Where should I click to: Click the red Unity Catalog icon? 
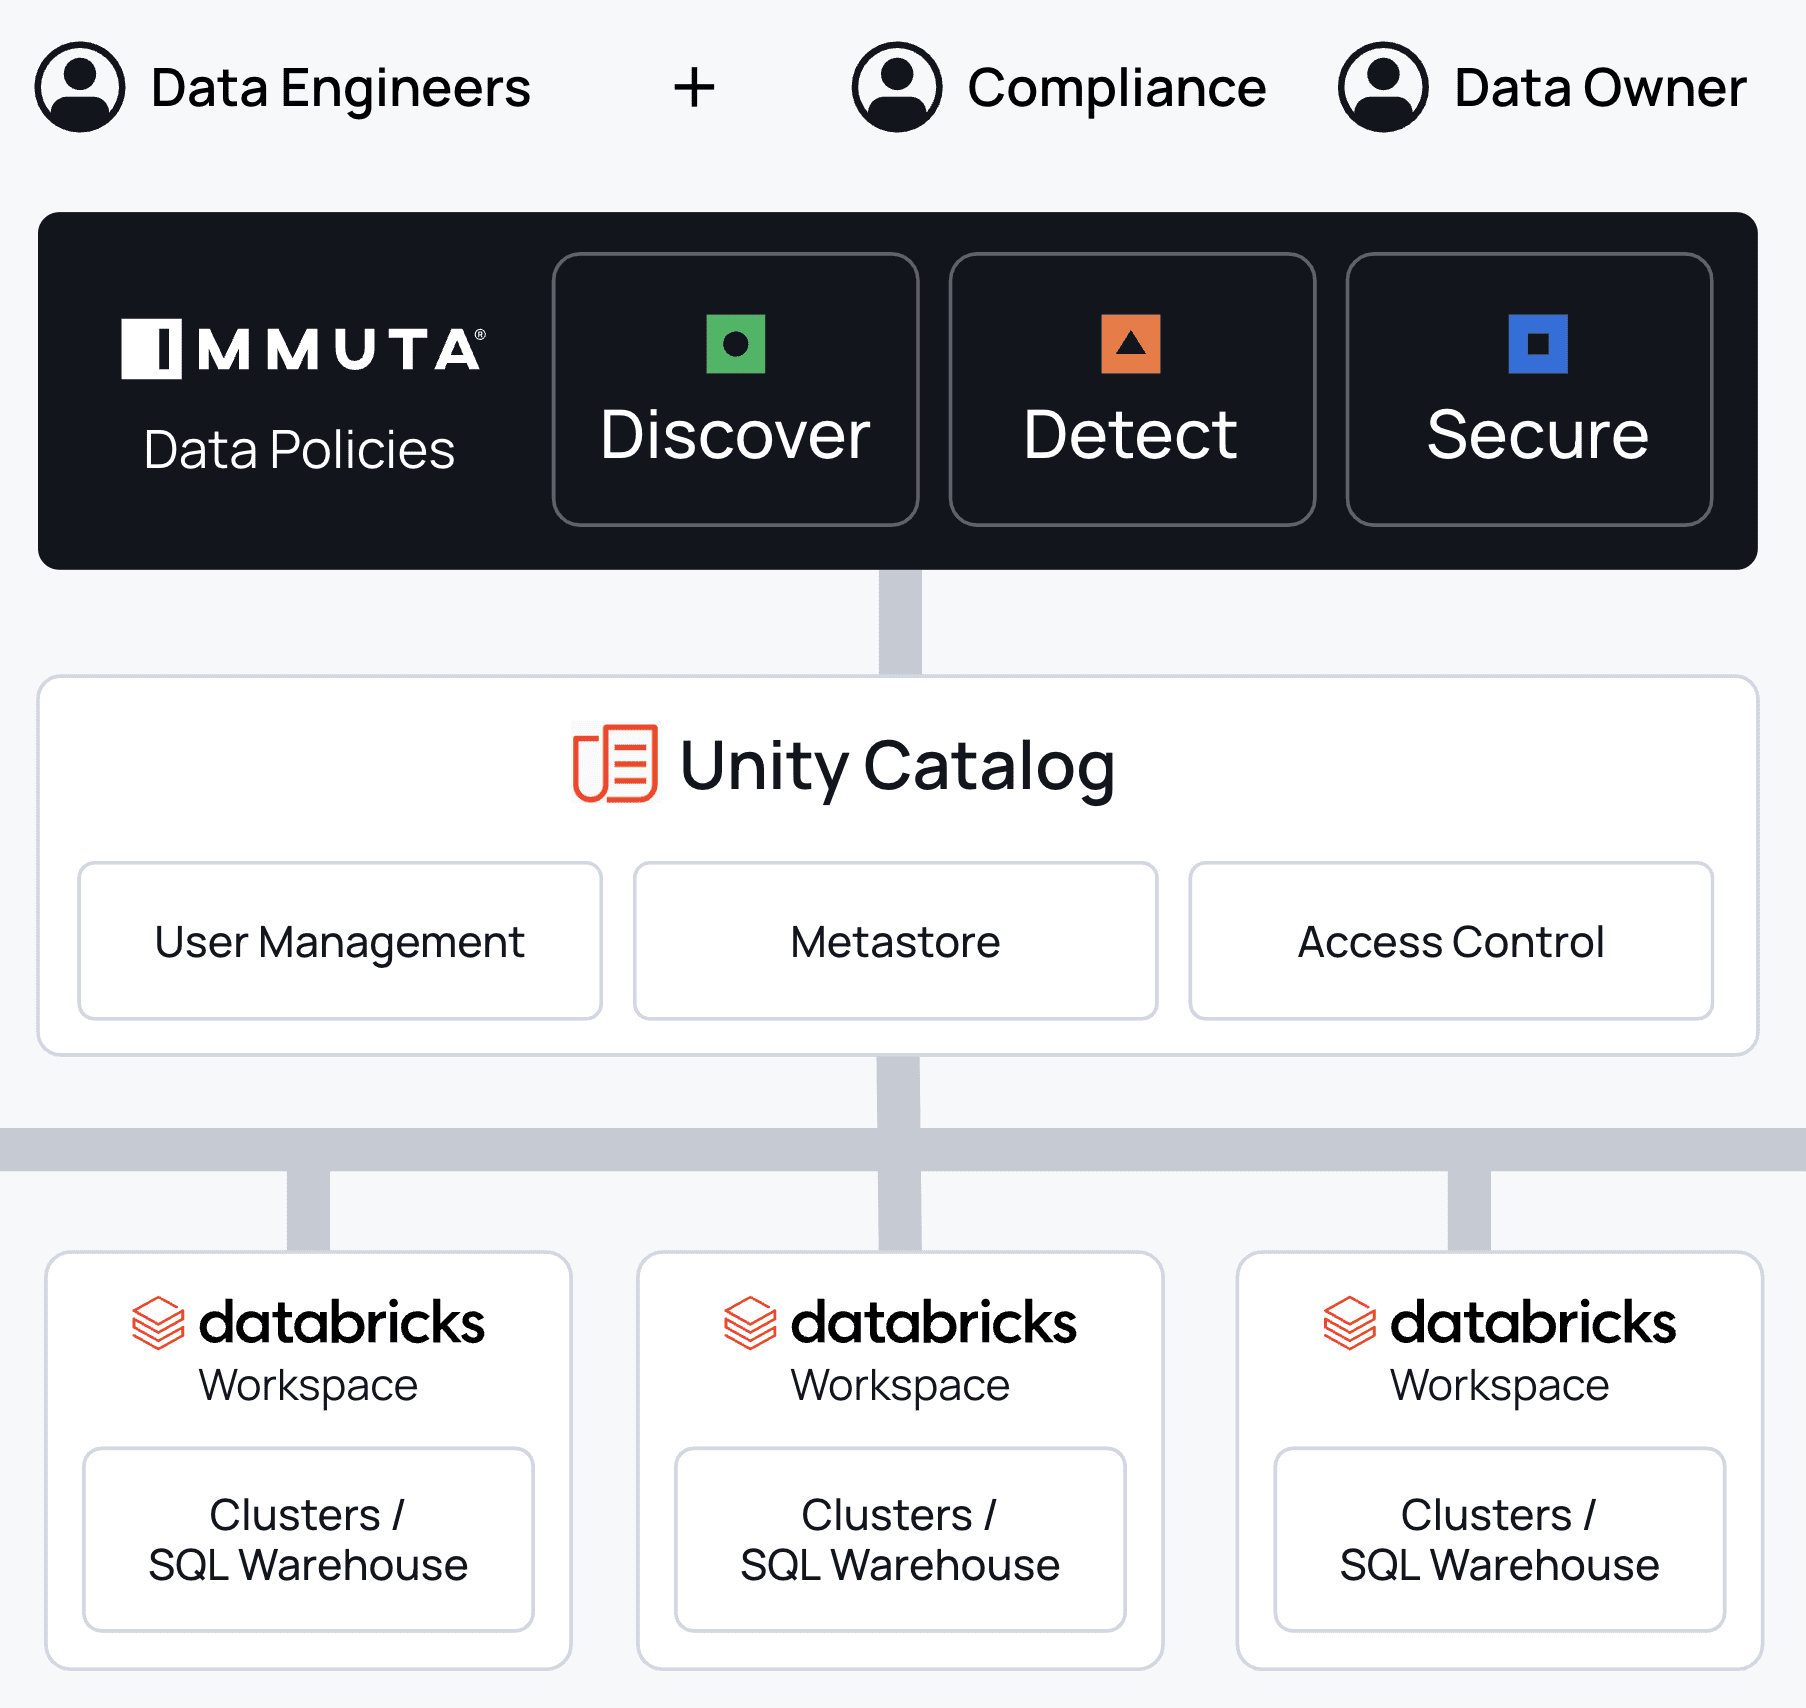click(x=615, y=764)
